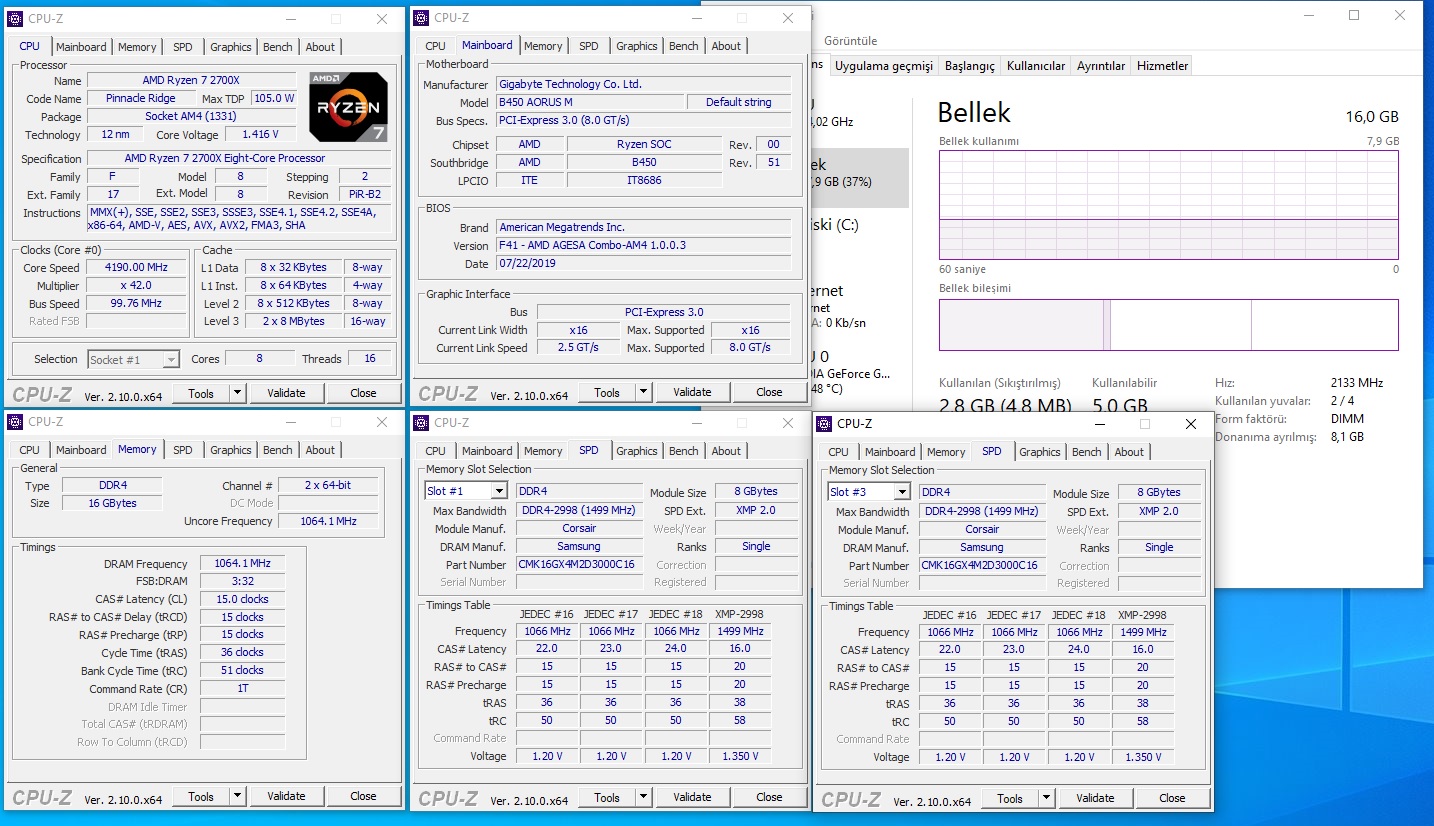Click the Core Speed value 4190.00 MHz
This screenshot has width=1434, height=826.
pyautogui.click(x=137, y=268)
